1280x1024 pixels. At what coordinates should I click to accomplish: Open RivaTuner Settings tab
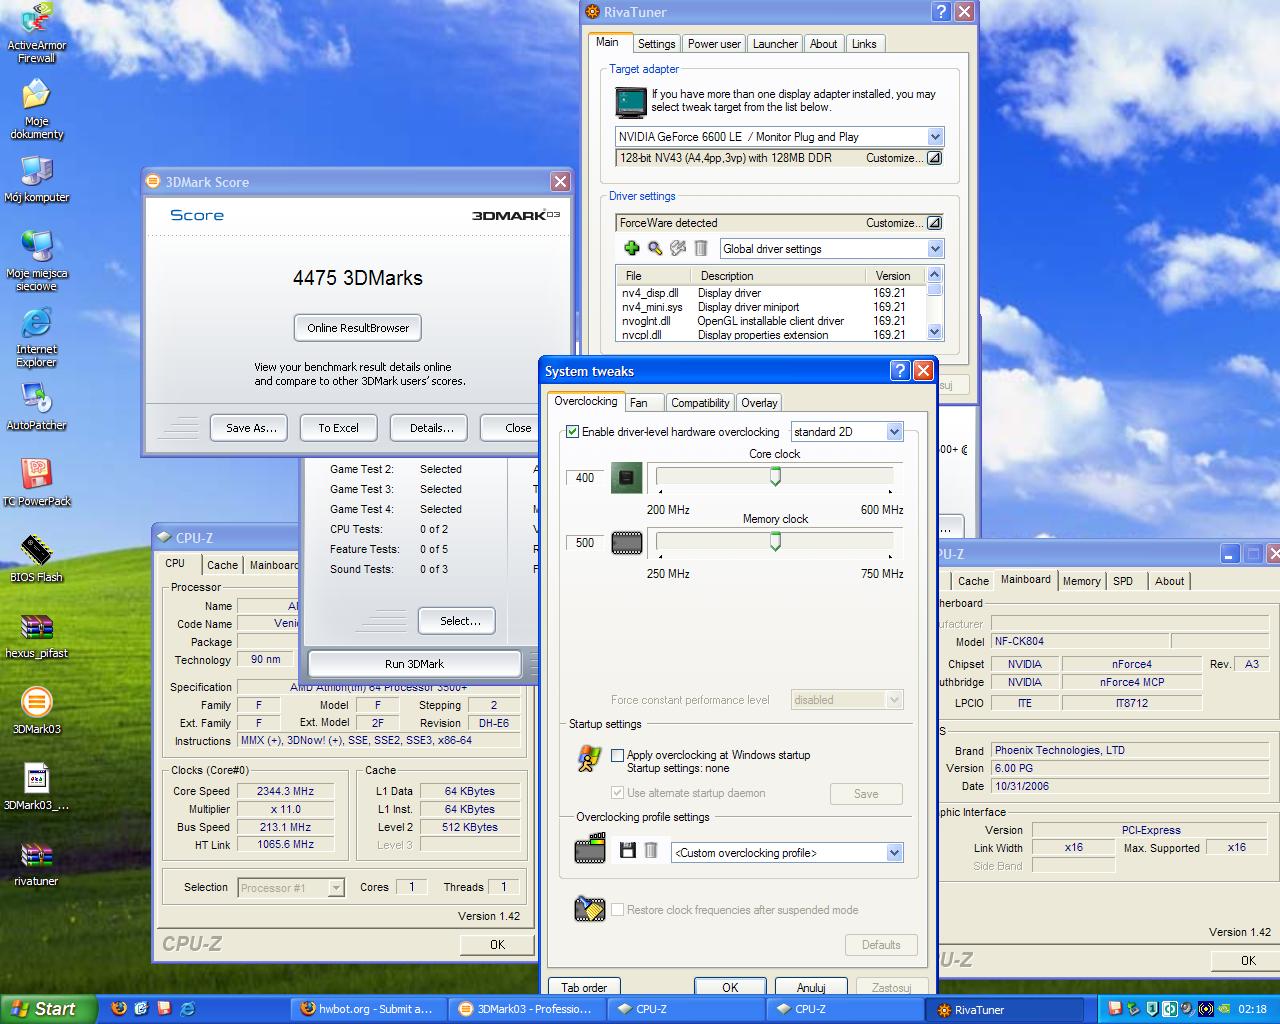tap(656, 44)
